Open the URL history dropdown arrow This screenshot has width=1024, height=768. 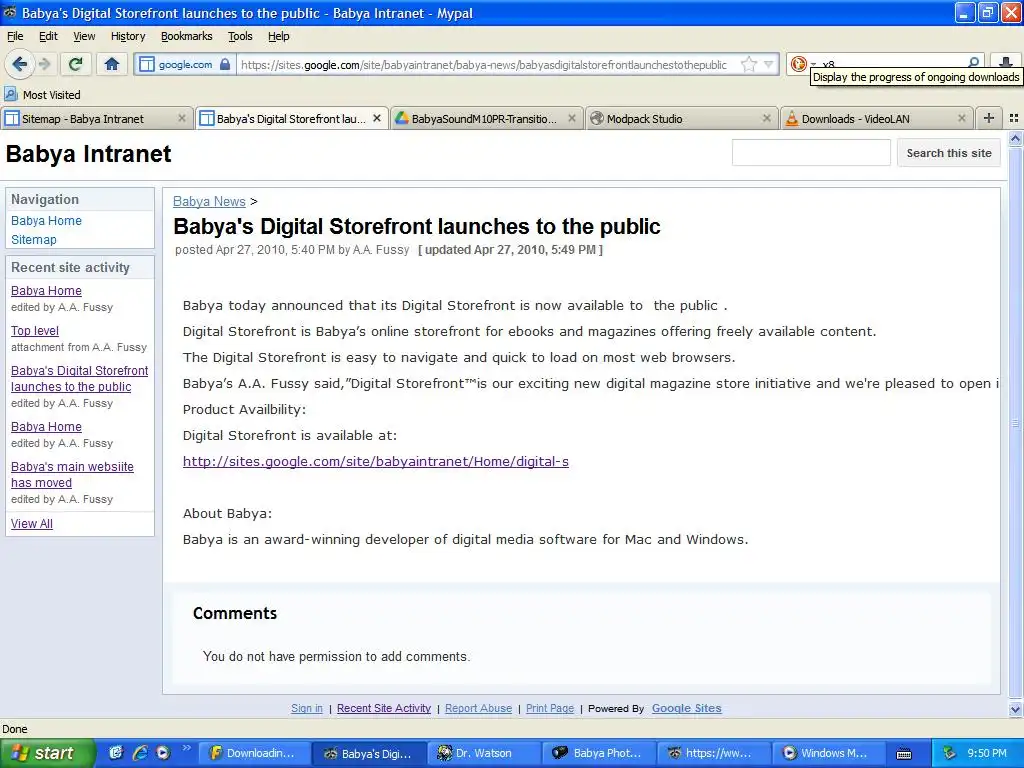[769, 64]
